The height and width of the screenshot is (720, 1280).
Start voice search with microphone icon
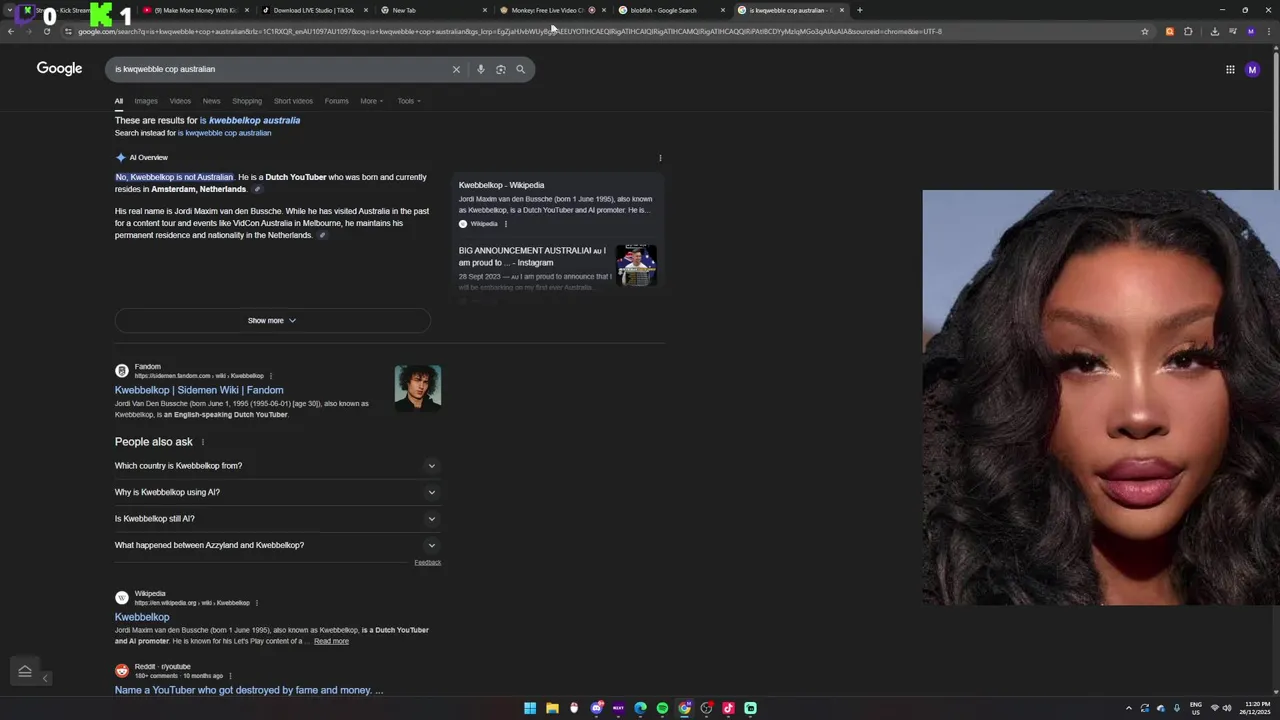[481, 69]
